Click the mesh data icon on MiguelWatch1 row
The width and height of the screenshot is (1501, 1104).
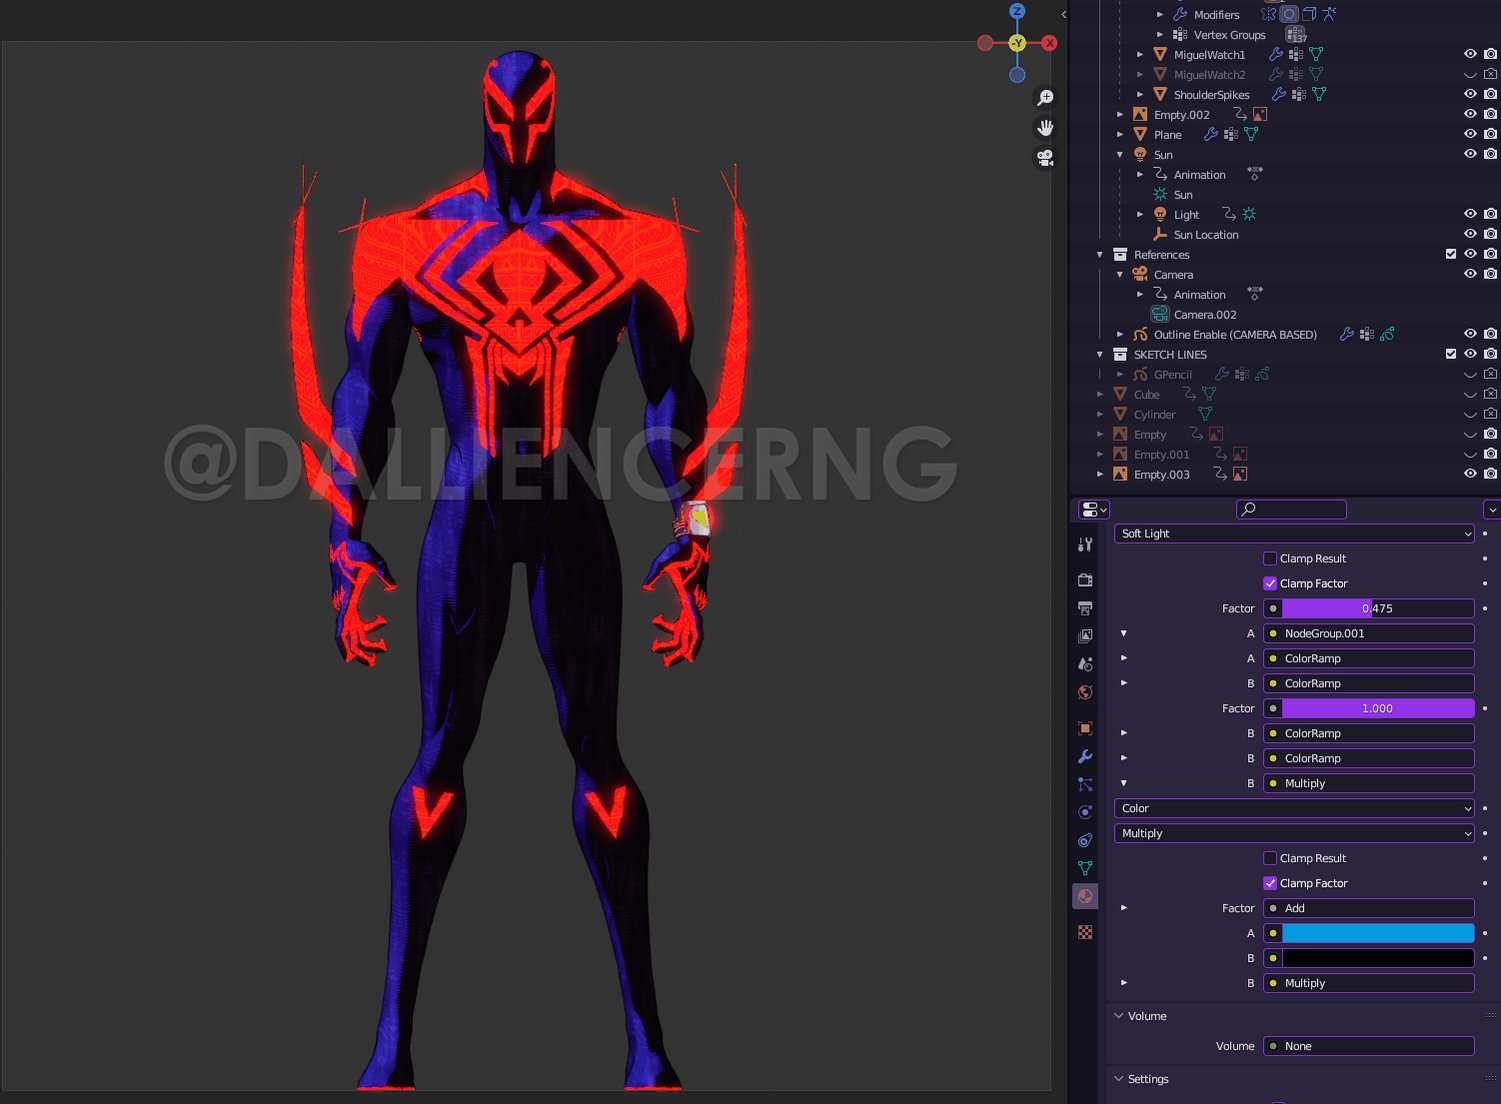(1317, 54)
